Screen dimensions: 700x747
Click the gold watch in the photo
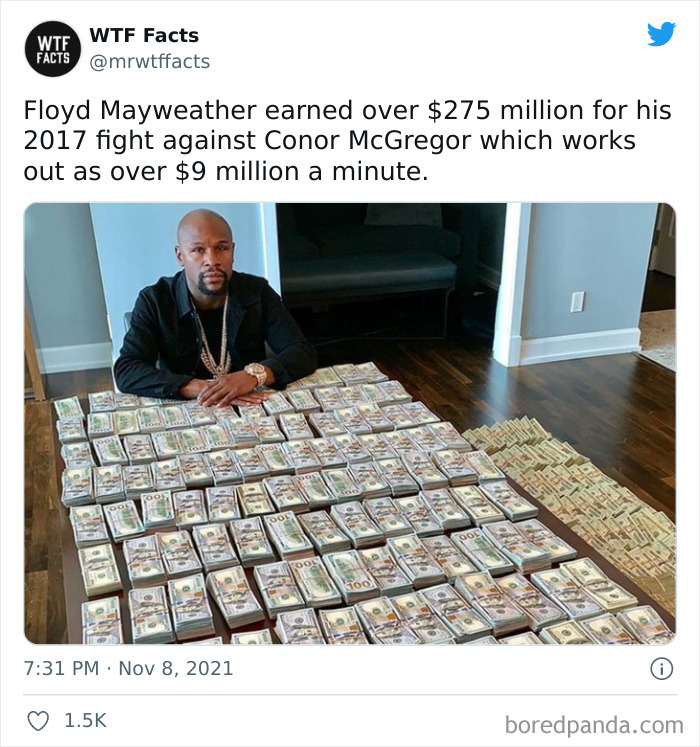[x=256, y=374]
